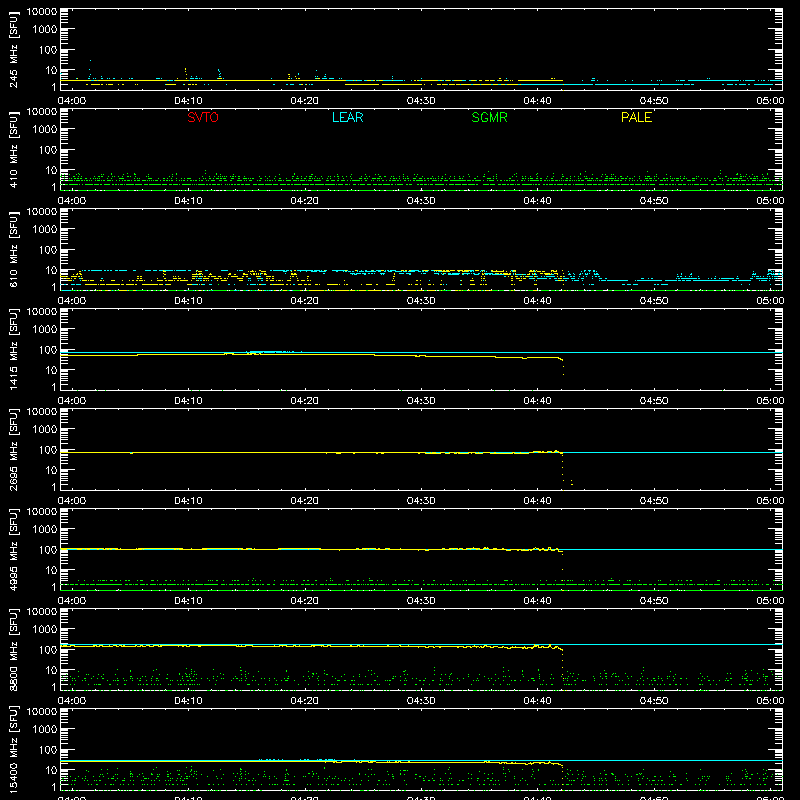Click the yellow PALE drop-off point in 2695 MHz panel
This screenshot has height=800, width=800.
coord(563,467)
